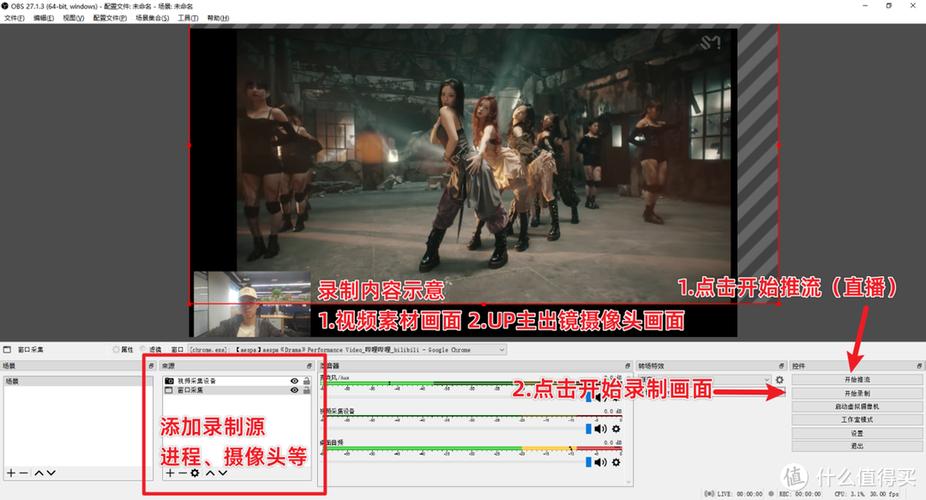Screen dimensions: 926x500
Task: Toggle visibility of 窗口采集 source
Action: click(x=294, y=390)
